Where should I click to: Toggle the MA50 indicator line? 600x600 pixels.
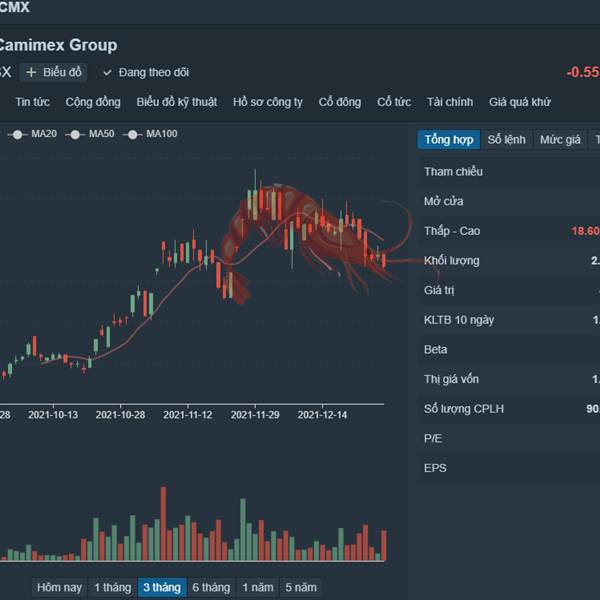(90, 134)
